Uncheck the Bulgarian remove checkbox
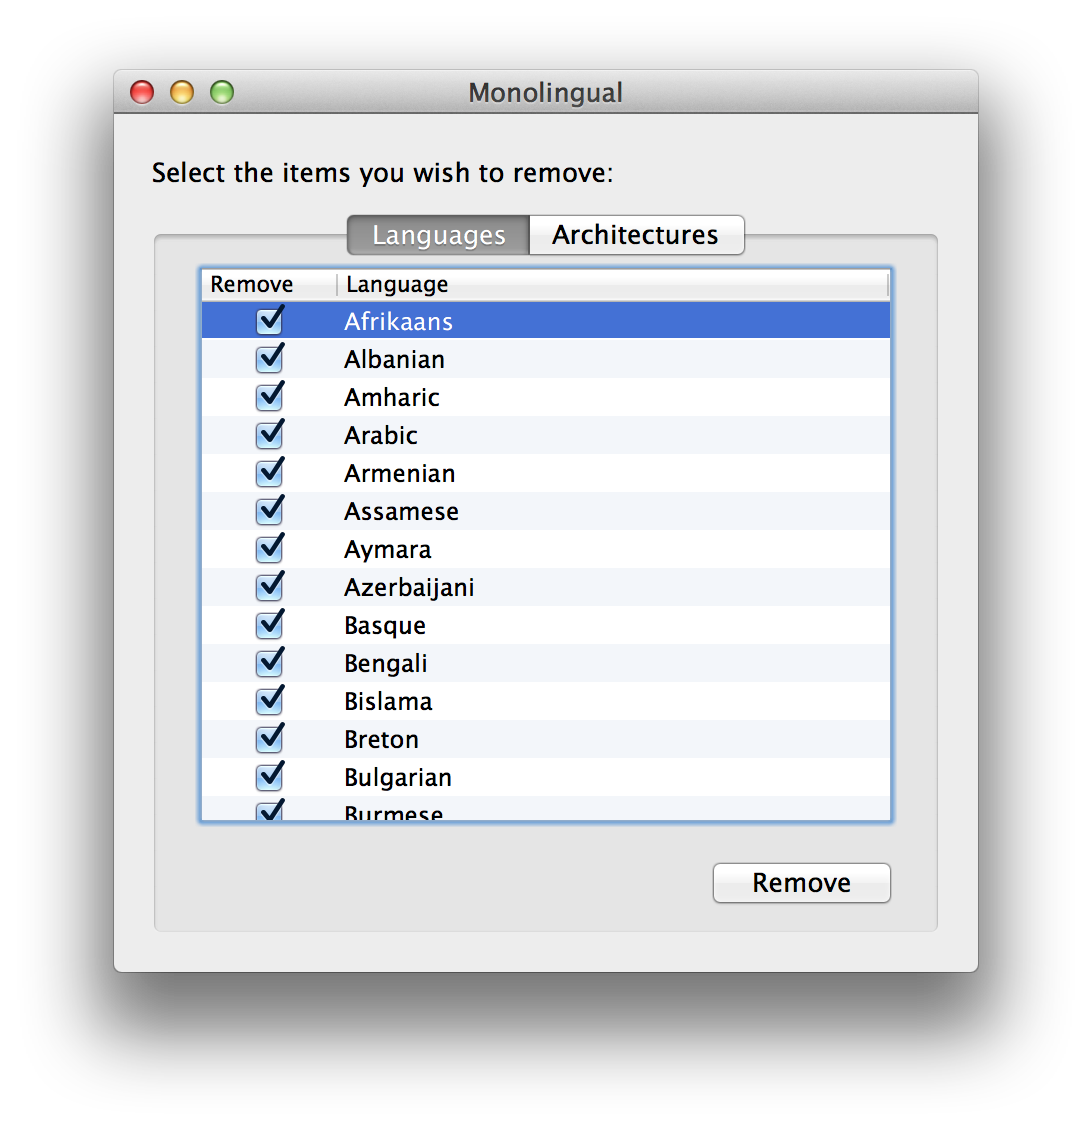The width and height of the screenshot is (1092, 1130). point(270,777)
